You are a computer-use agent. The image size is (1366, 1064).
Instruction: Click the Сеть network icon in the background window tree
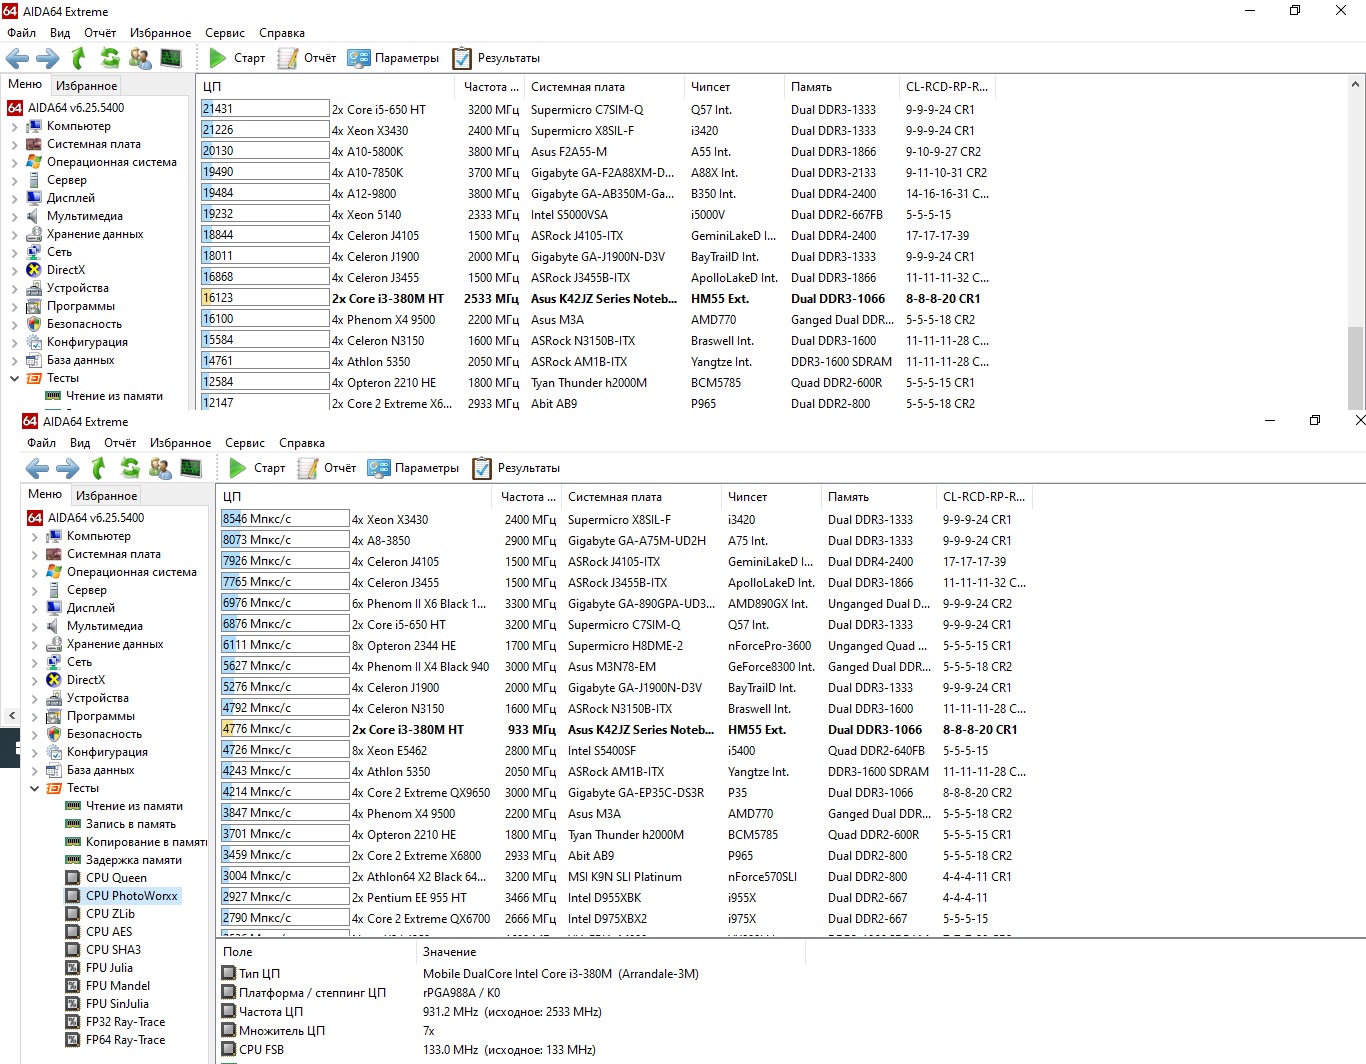pyautogui.click(x=34, y=252)
